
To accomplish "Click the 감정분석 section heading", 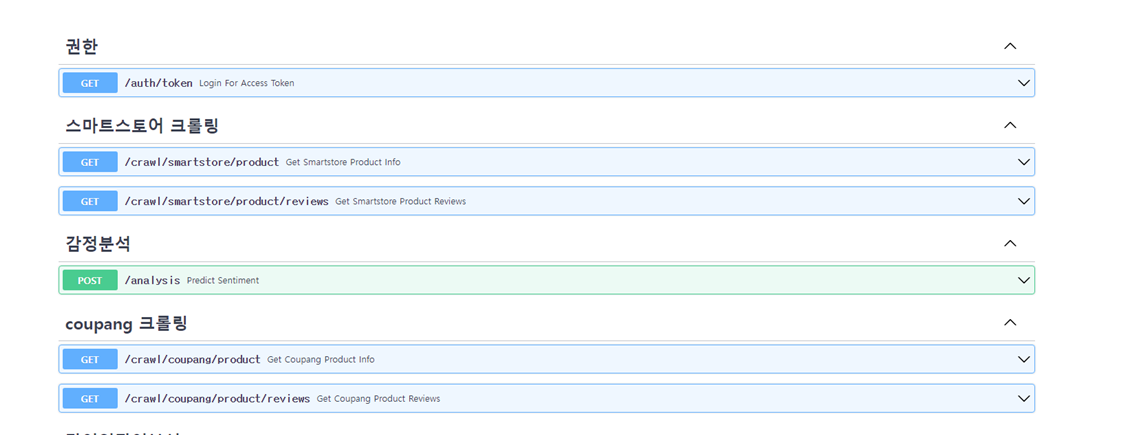I will click(98, 243).
